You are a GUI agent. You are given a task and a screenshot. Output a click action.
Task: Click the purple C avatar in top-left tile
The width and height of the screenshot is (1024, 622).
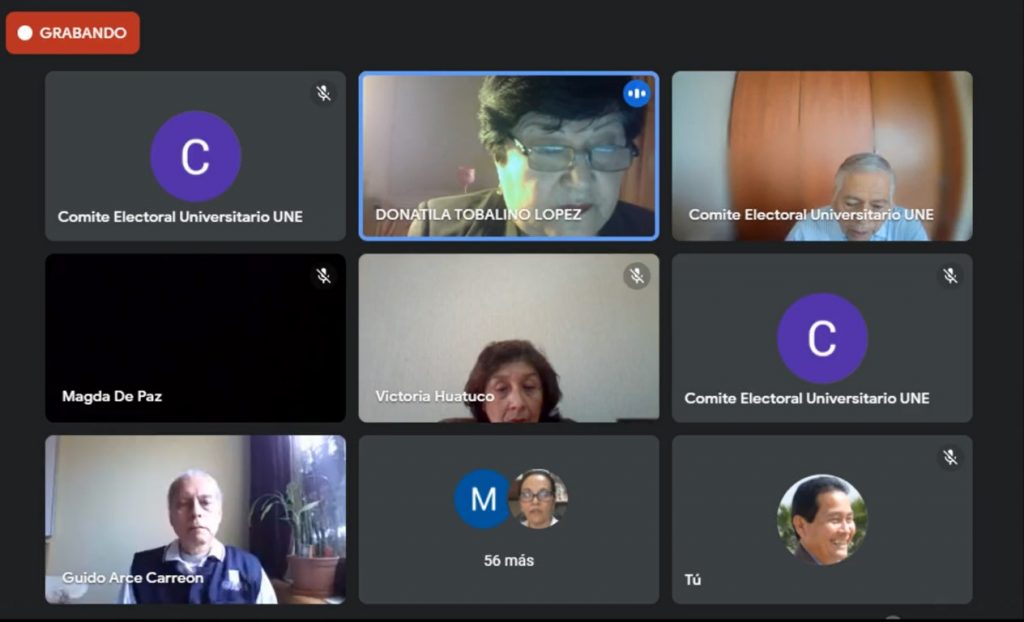coord(195,156)
